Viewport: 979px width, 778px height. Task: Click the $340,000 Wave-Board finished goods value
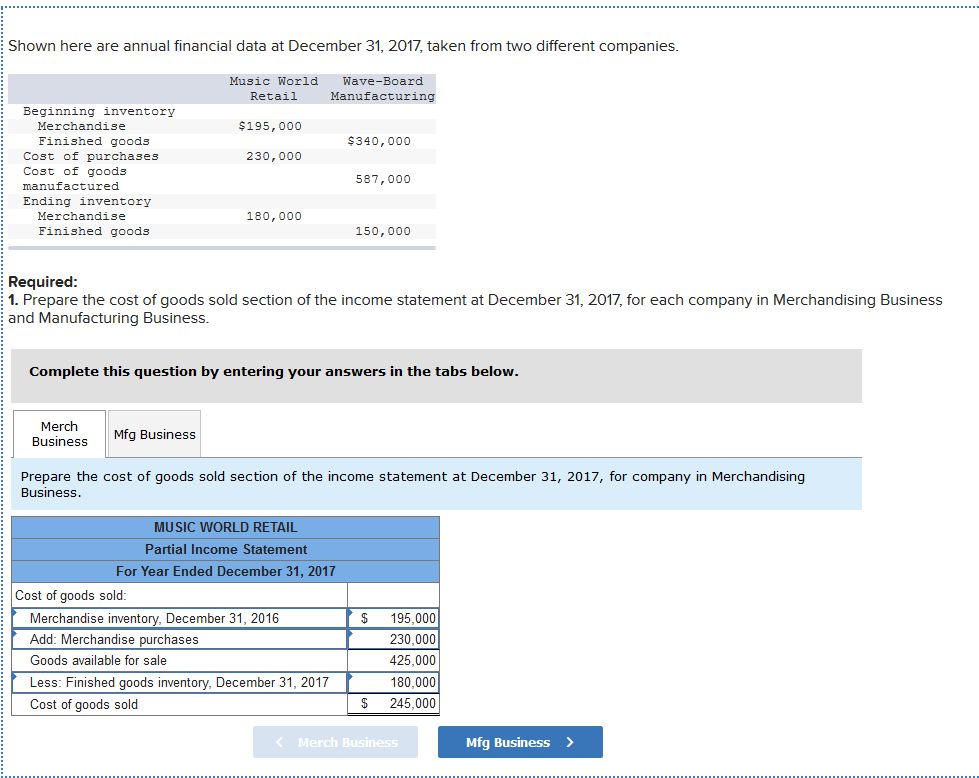click(379, 141)
